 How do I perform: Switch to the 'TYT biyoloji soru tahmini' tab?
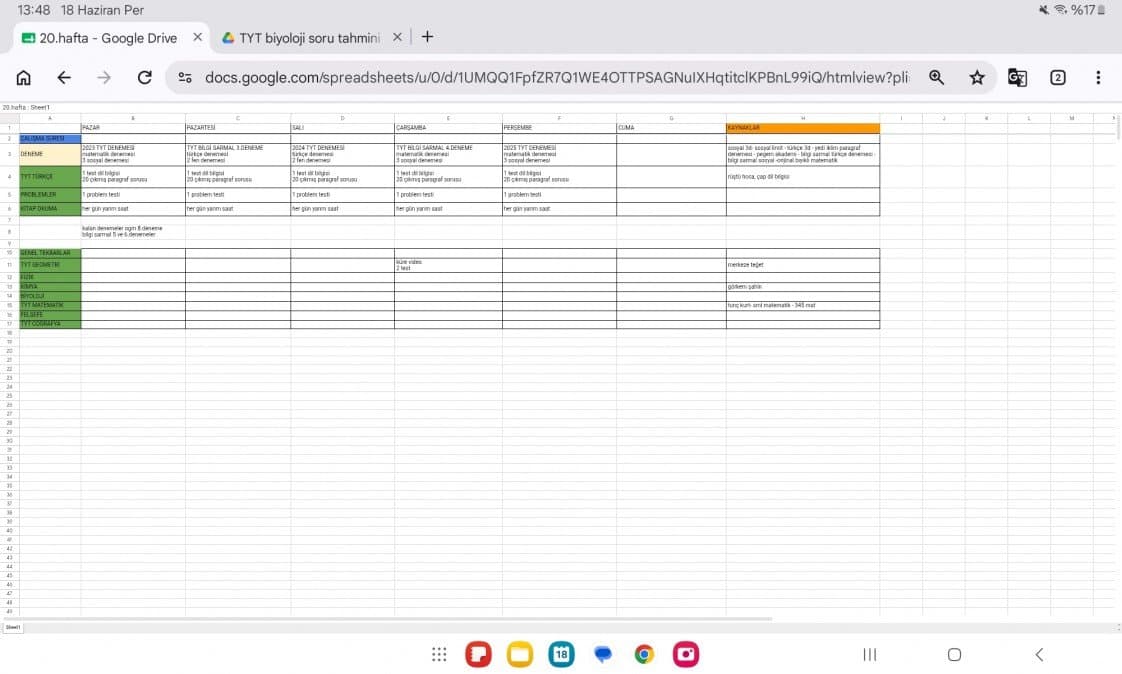click(x=310, y=38)
